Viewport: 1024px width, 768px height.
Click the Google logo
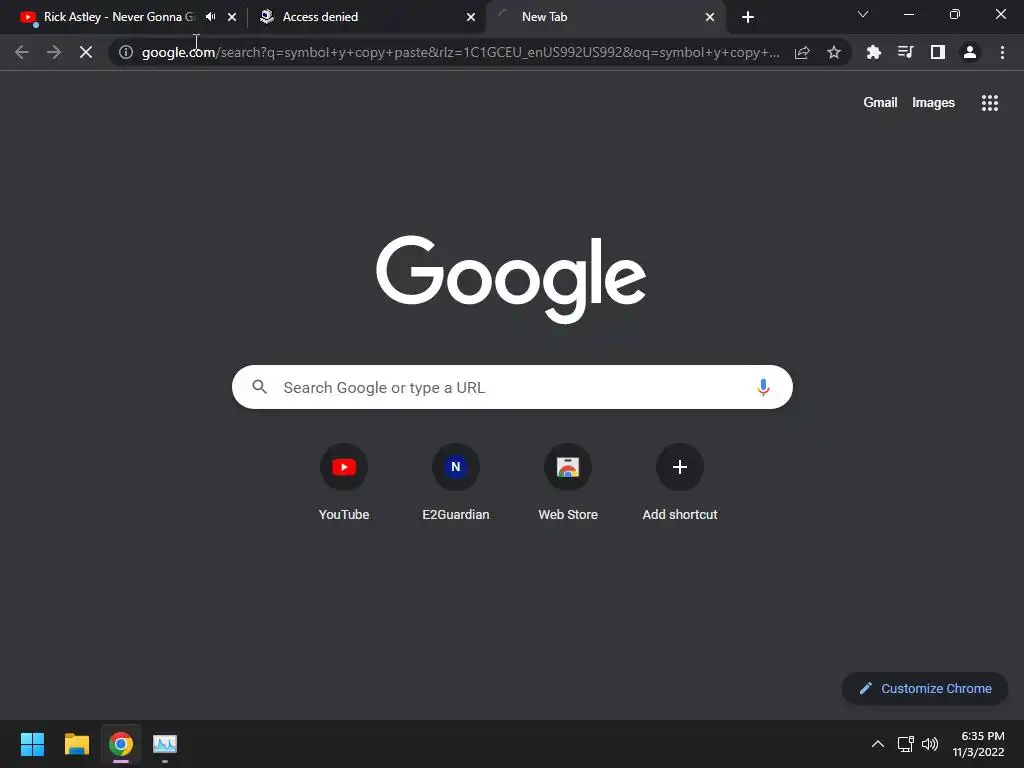click(x=511, y=279)
